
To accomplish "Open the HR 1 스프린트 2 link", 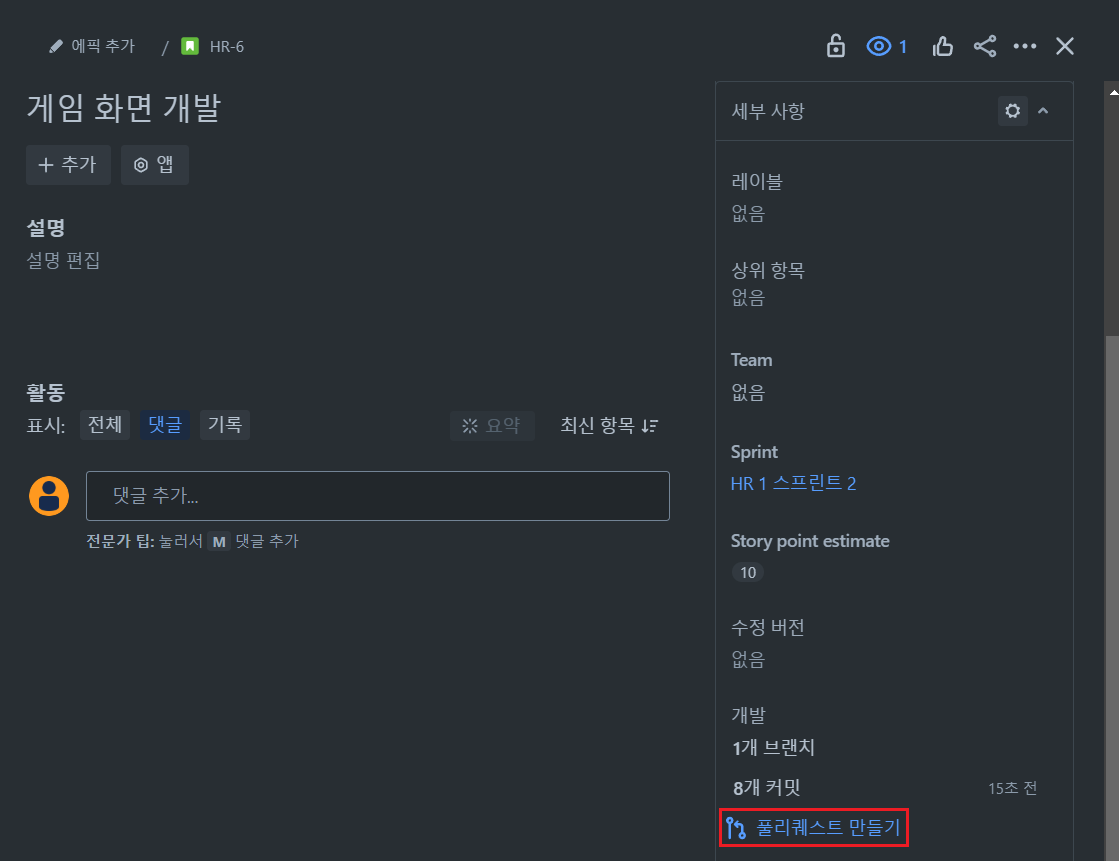I will coord(793,483).
